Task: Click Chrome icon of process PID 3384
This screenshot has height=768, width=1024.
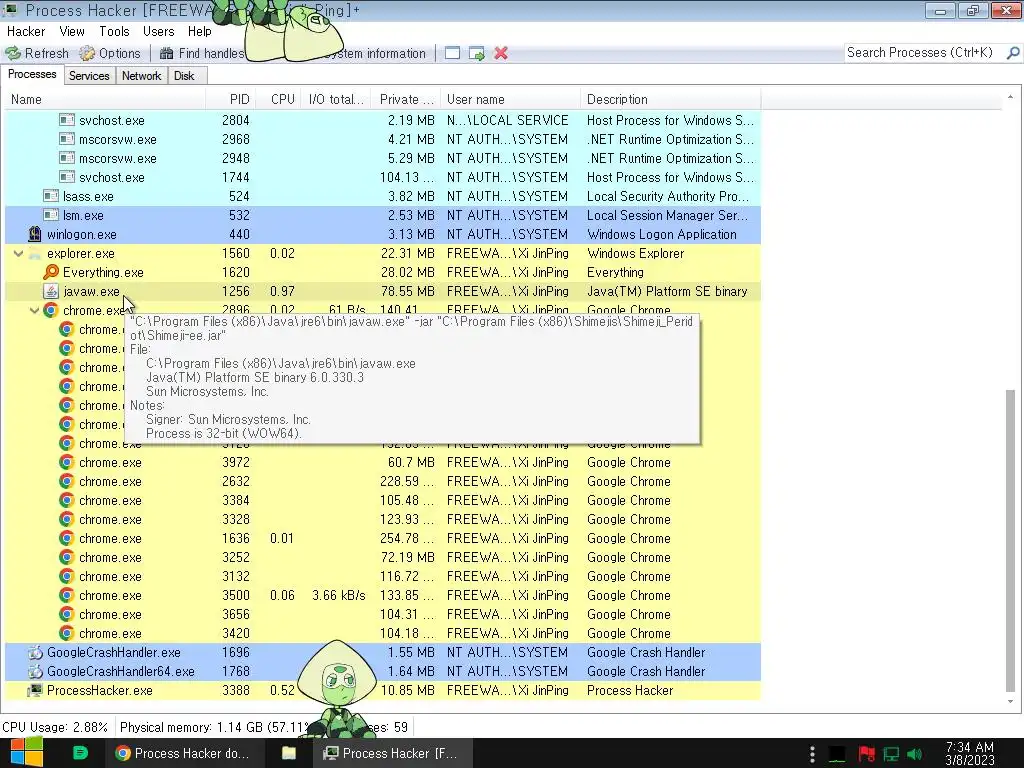Action: pos(67,500)
